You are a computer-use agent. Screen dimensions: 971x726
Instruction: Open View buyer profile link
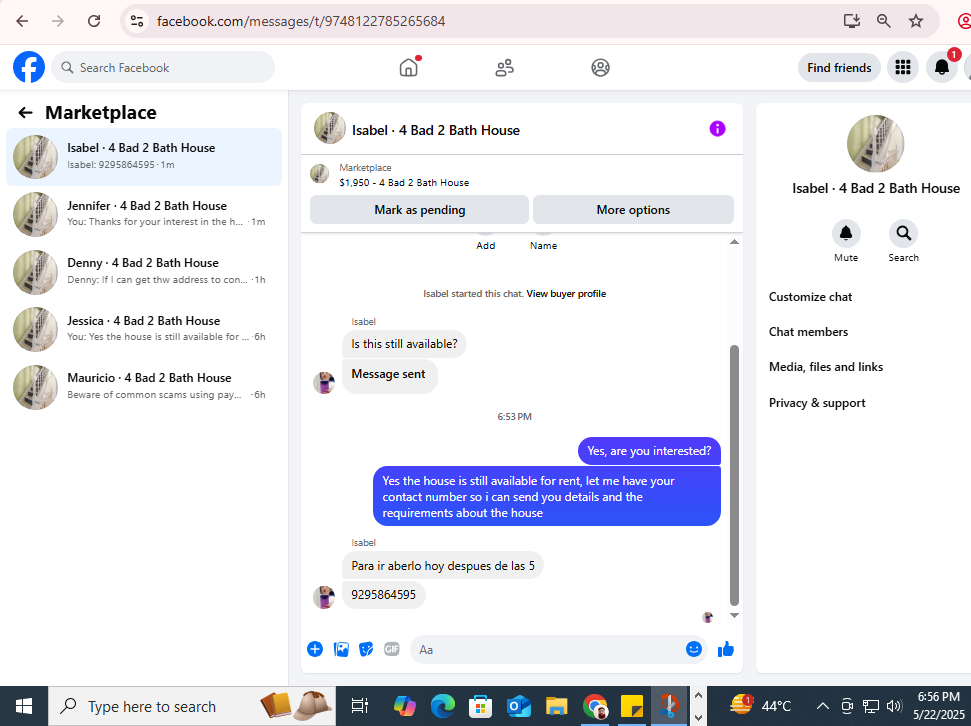[566, 294]
